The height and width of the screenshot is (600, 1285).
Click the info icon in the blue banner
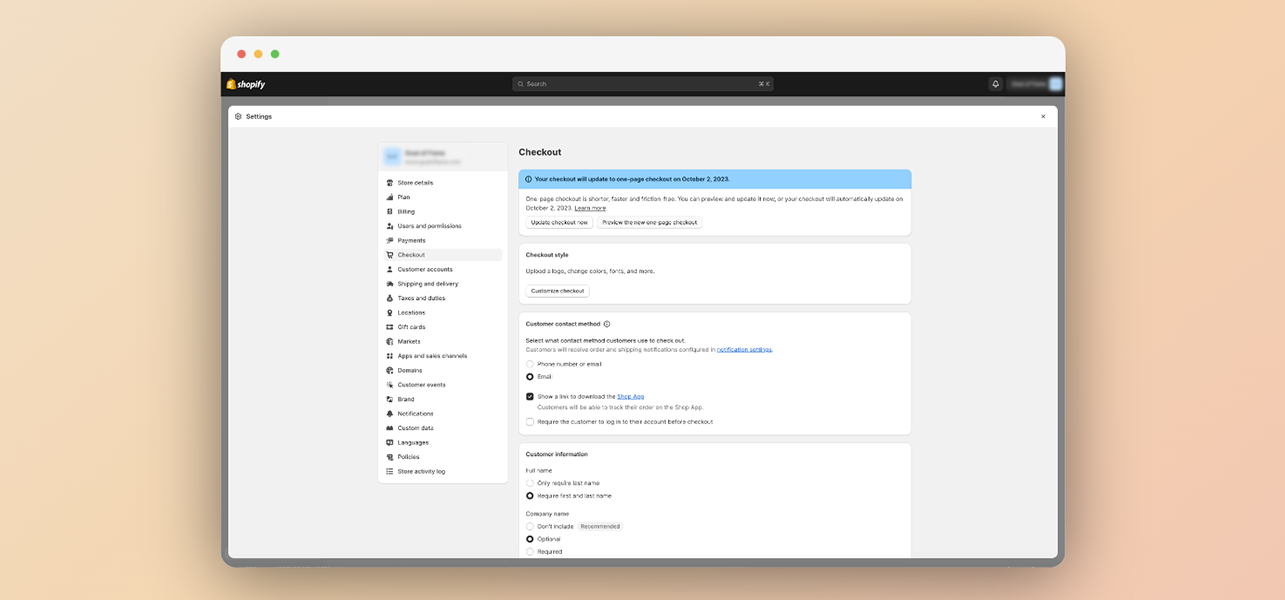(528, 179)
